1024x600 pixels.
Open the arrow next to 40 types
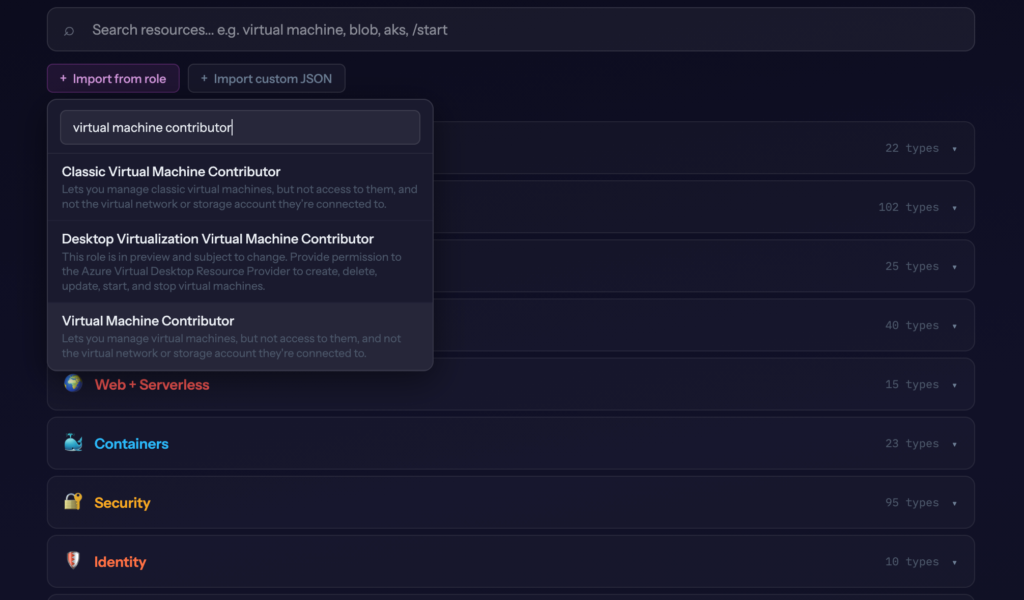pos(954,326)
